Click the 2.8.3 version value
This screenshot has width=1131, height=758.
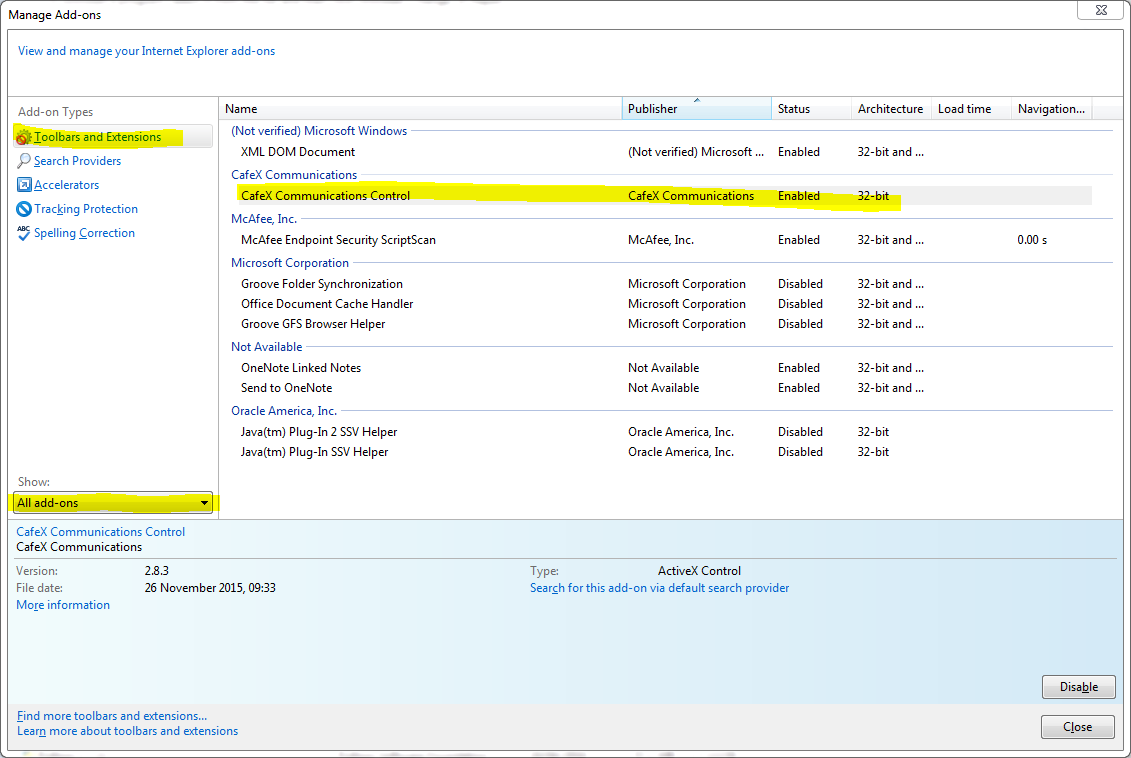pyautogui.click(x=157, y=570)
